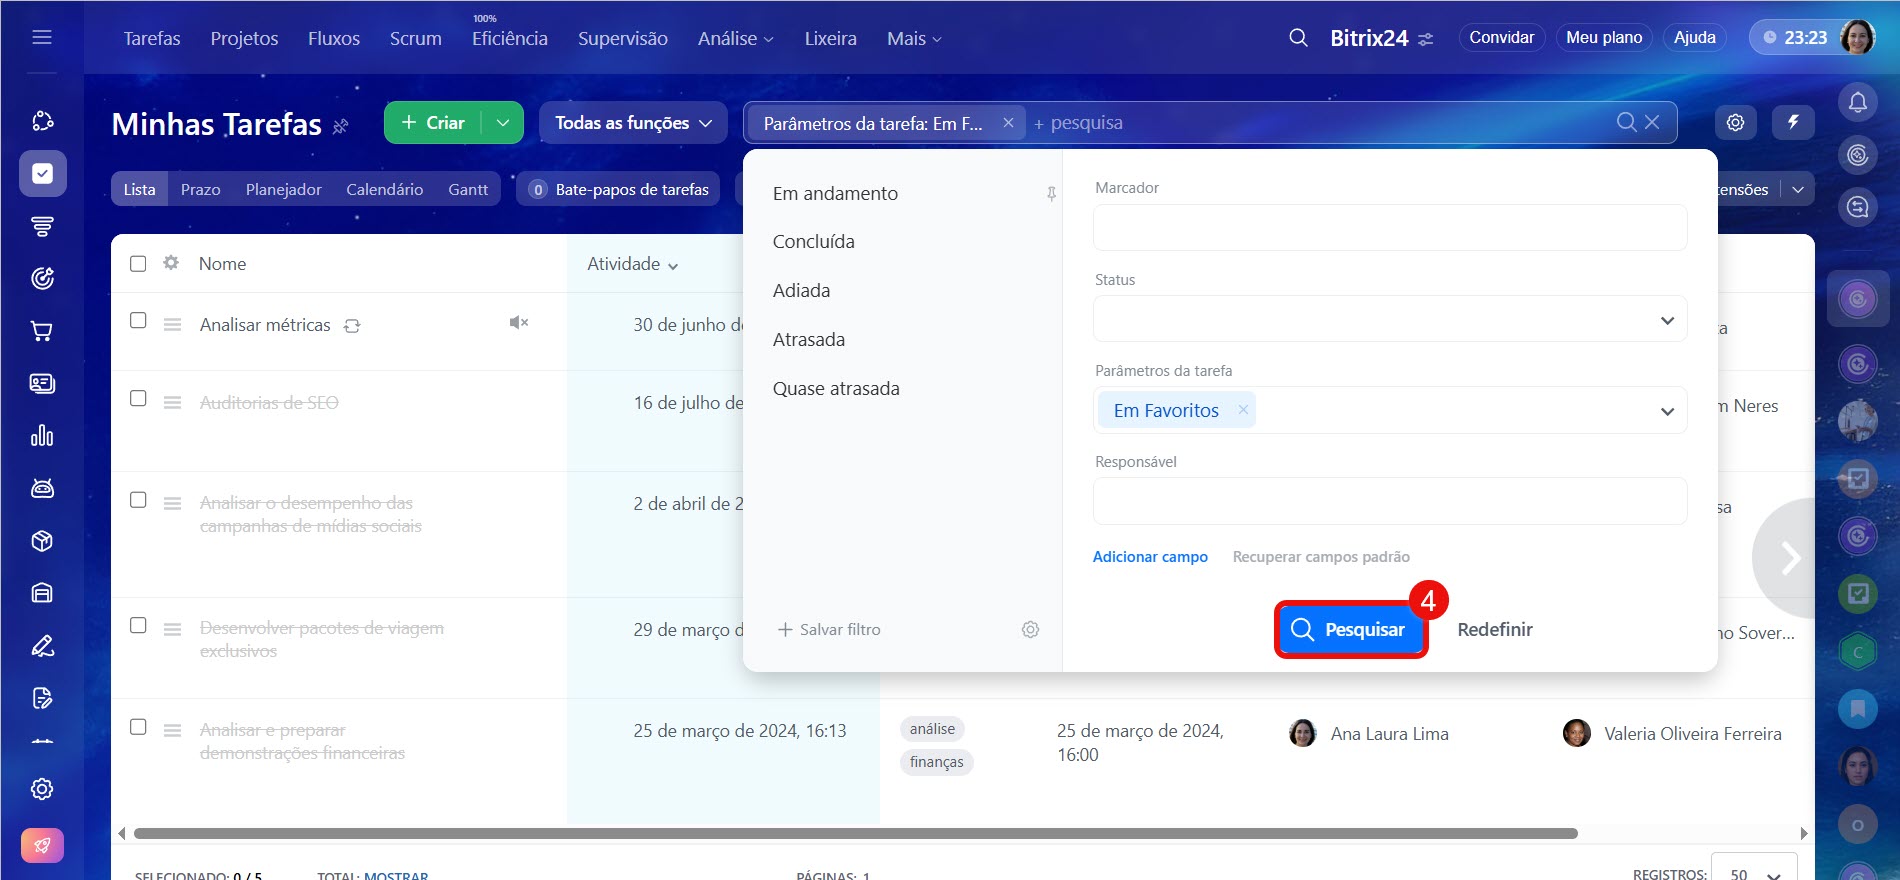Viewport: 1900px width, 880px height.
Task: Click the automation lightning bolt icon
Action: [x=1793, y=122]
